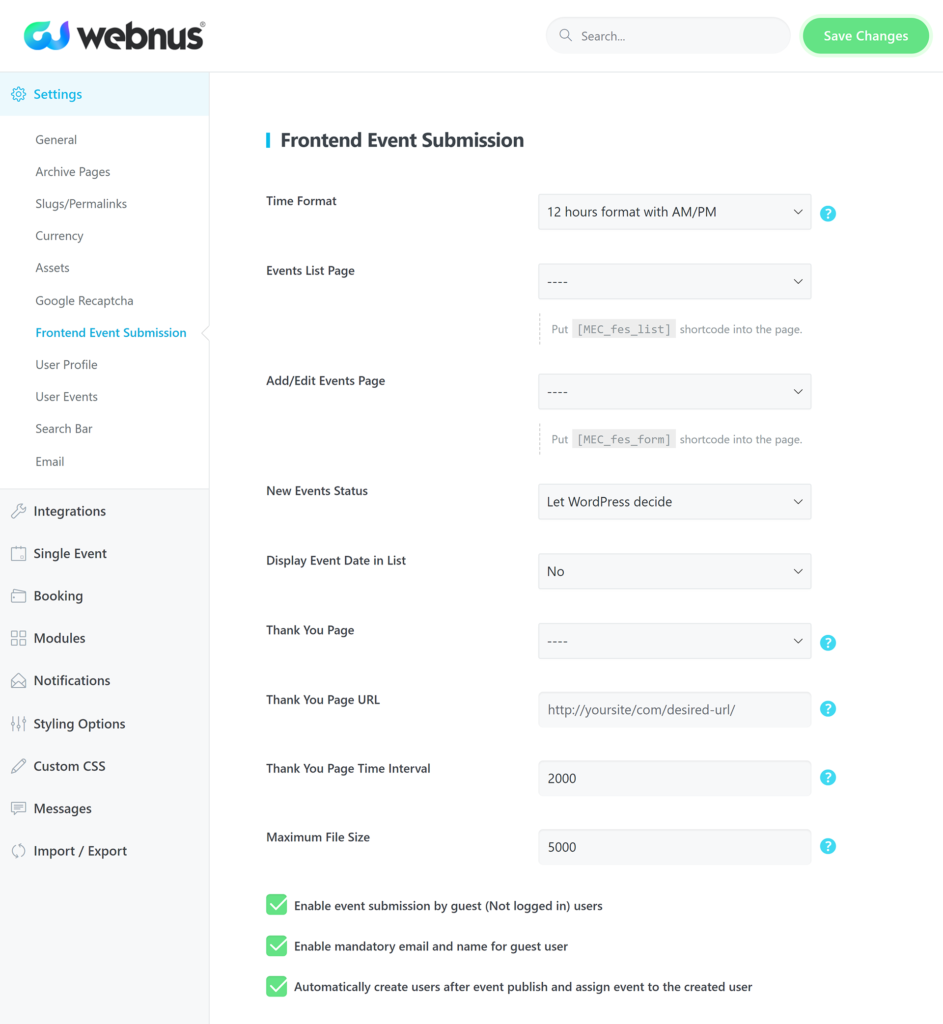
Task: Open Import / Export via refresh icon
Action: 18,850
